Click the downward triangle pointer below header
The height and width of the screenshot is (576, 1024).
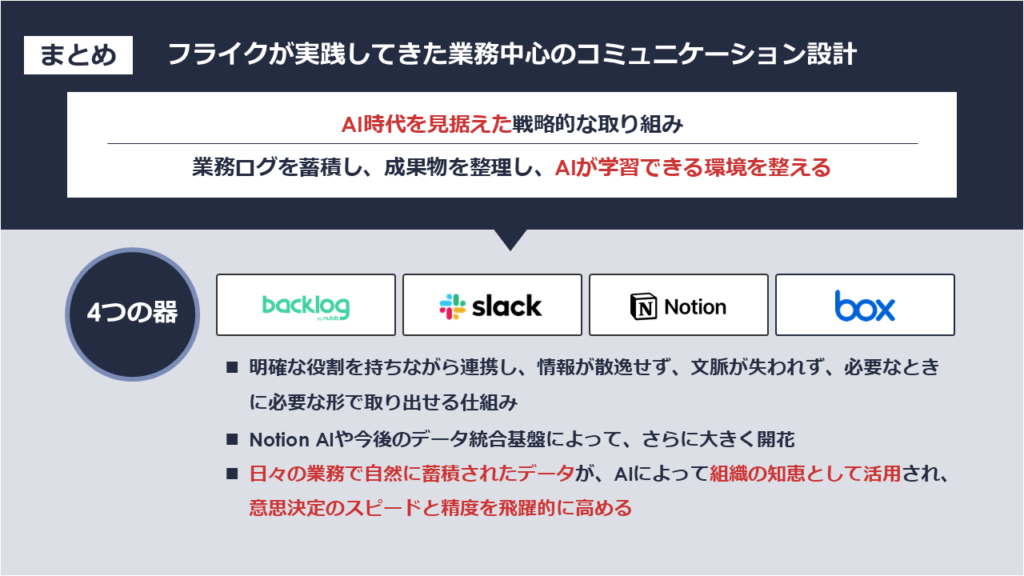(x=510, y=239)
